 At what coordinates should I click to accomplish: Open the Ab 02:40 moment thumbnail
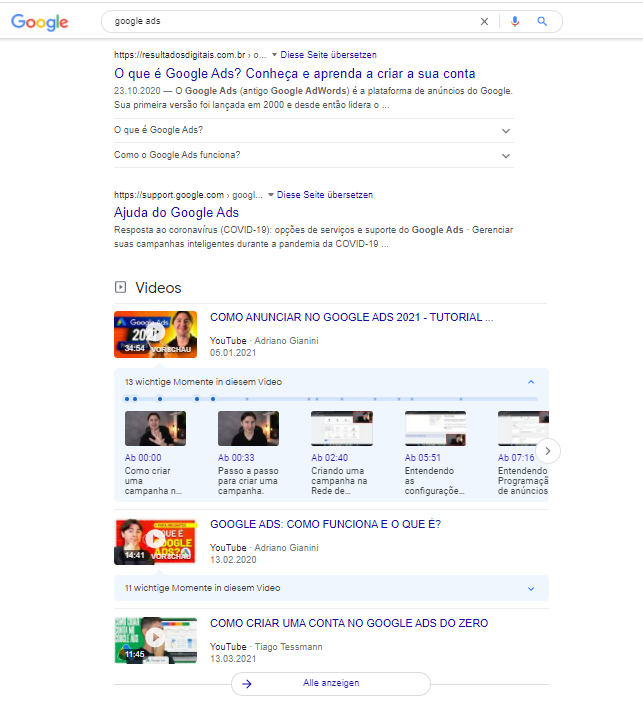click(342, 428)
